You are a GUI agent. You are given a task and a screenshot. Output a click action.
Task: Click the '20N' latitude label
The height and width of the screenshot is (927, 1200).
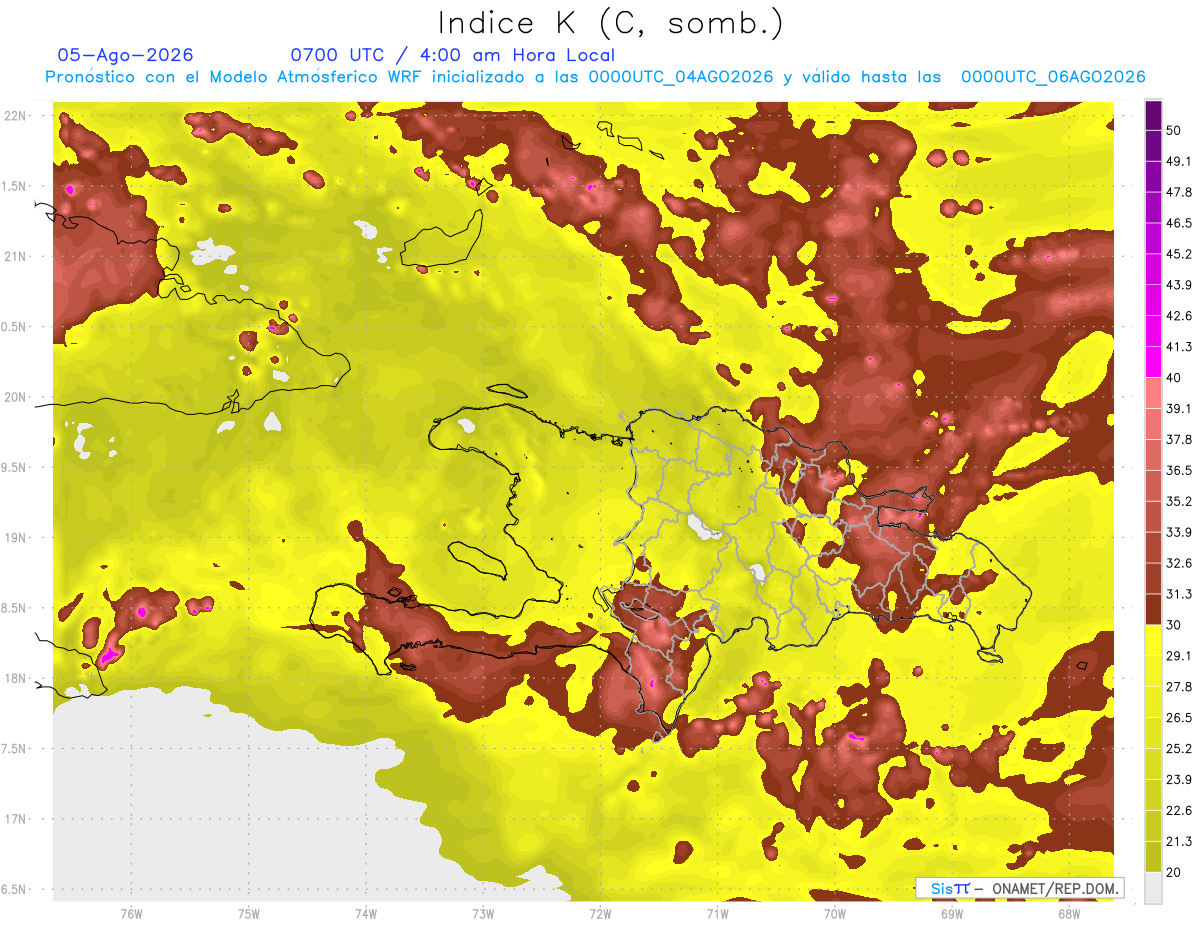click(x=15, y=397)
